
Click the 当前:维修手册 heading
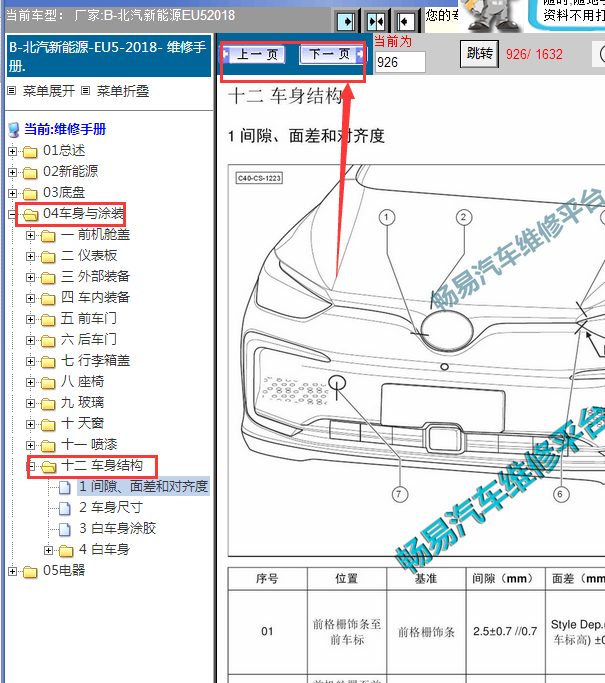65,129
